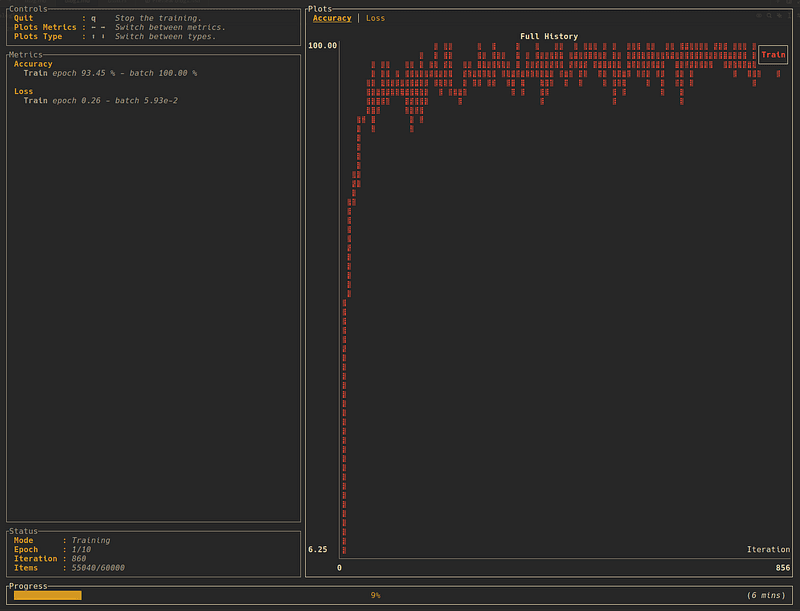Screen dimensions: 800x611
Task: Click the 'Full History' plot title
Action: (549, 37)
